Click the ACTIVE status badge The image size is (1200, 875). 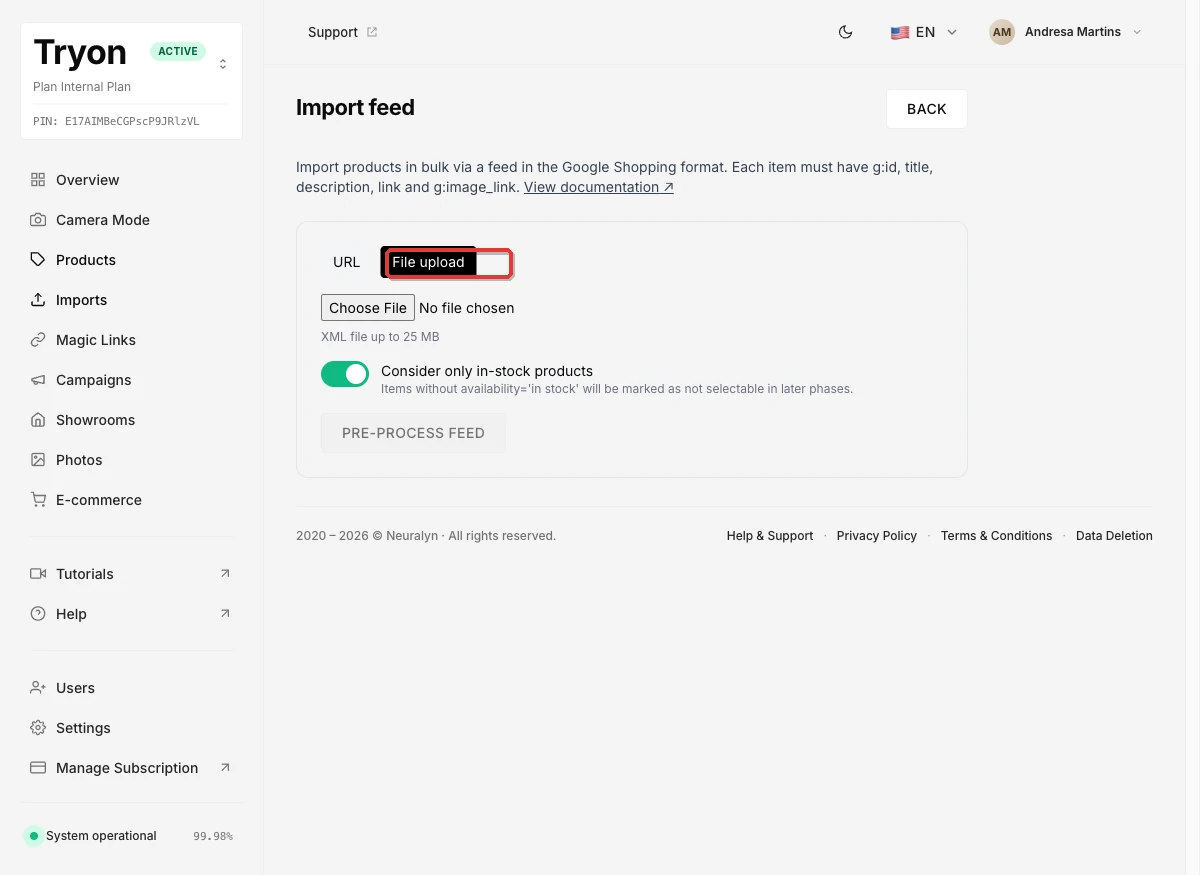click(178, 51)
